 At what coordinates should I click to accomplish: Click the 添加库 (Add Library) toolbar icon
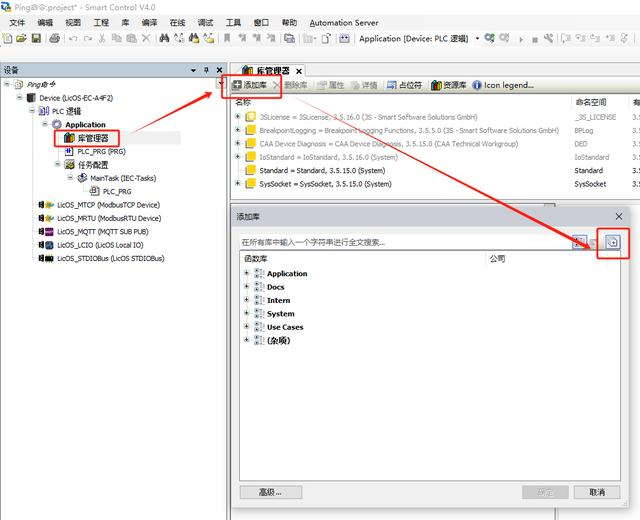coord(237,86)
